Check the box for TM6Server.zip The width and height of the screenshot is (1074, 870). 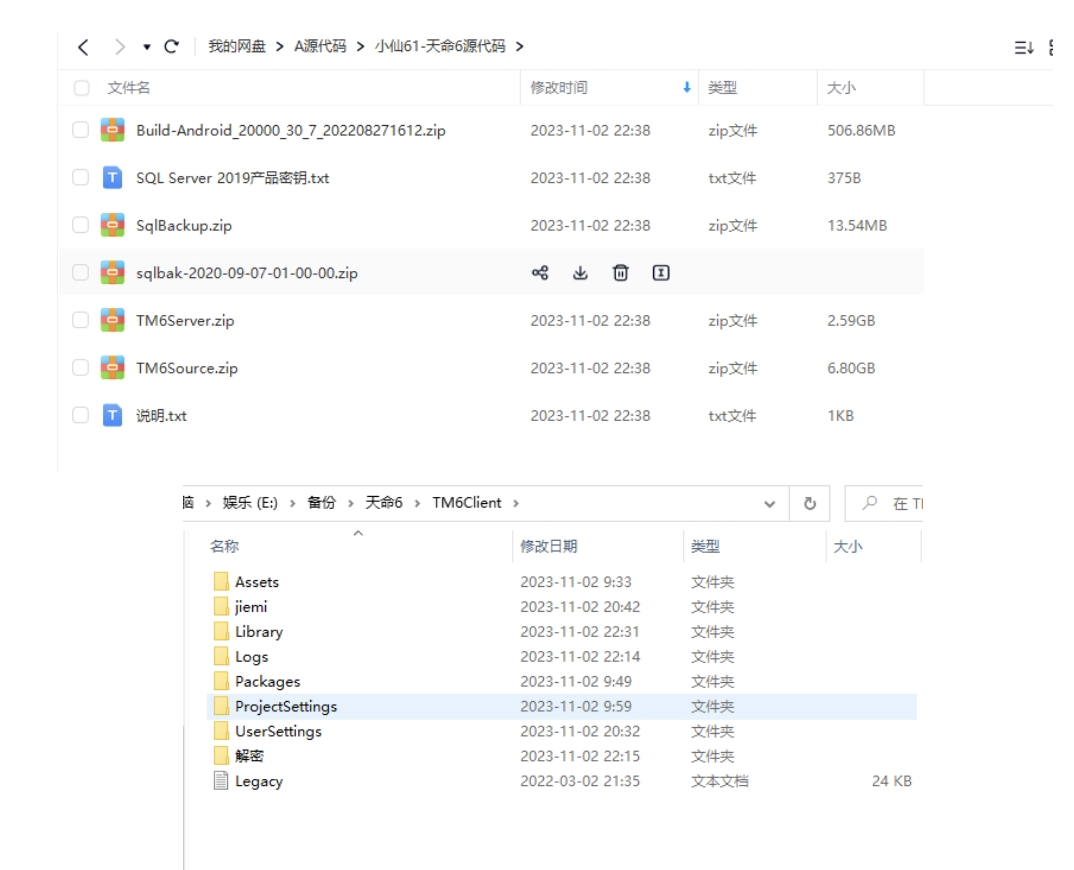click(x=81, y=320)
